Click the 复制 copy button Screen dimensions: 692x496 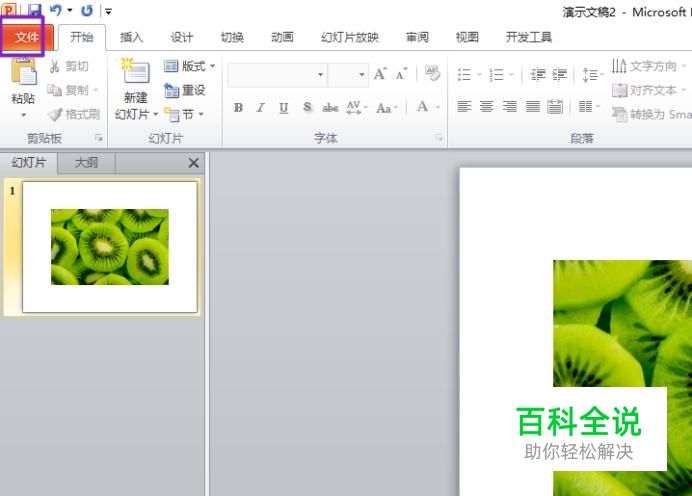[73, 90]
